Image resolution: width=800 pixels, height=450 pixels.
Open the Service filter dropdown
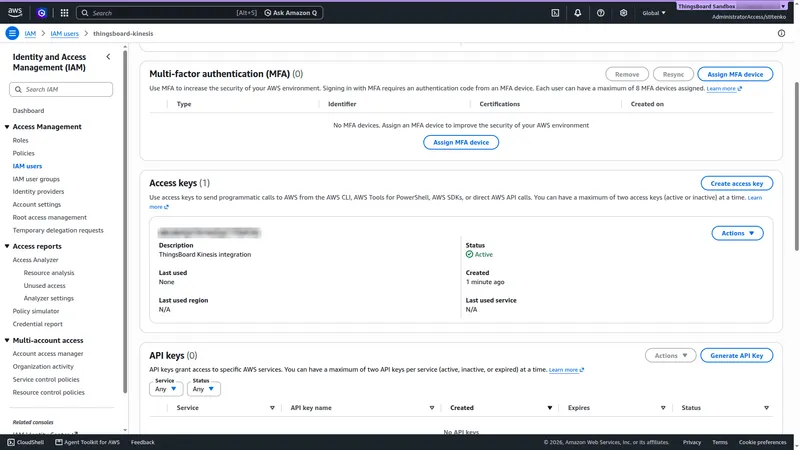(x=166, y=389)
